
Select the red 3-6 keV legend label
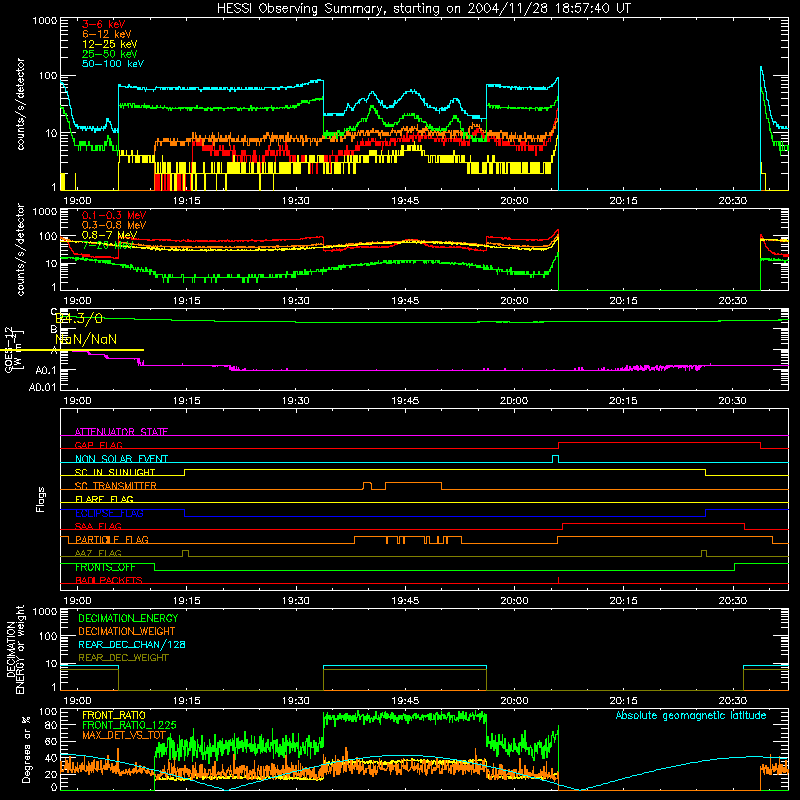coord(103,24)
